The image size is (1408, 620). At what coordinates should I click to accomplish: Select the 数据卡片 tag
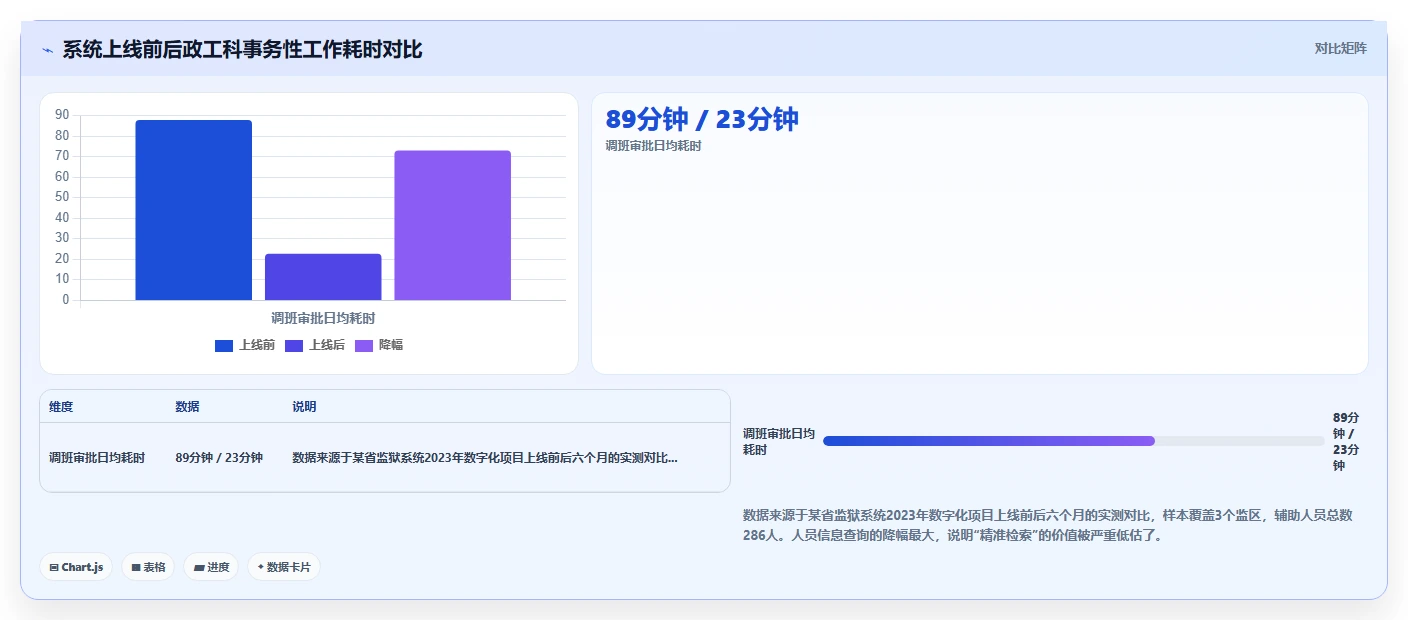(x=284, y=567)
